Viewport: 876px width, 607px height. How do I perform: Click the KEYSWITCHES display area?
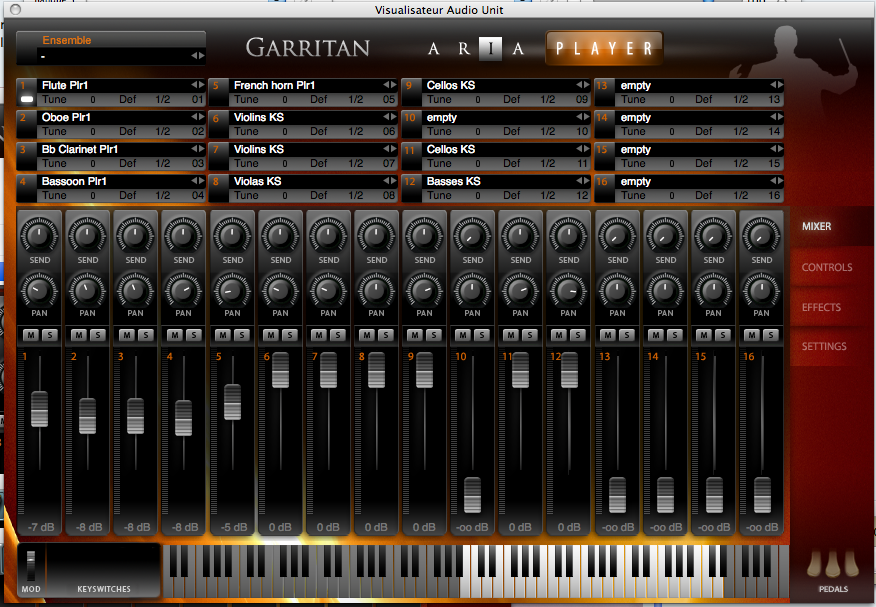104,565
